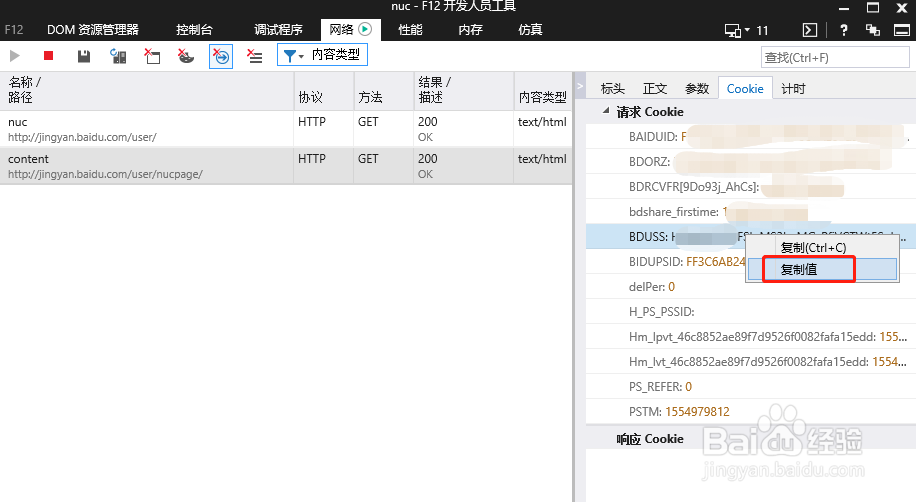This screenshot has height=502, width=916.
Task: Toggle clear entries on navigate icon
Action: click(x=221, y=56)
